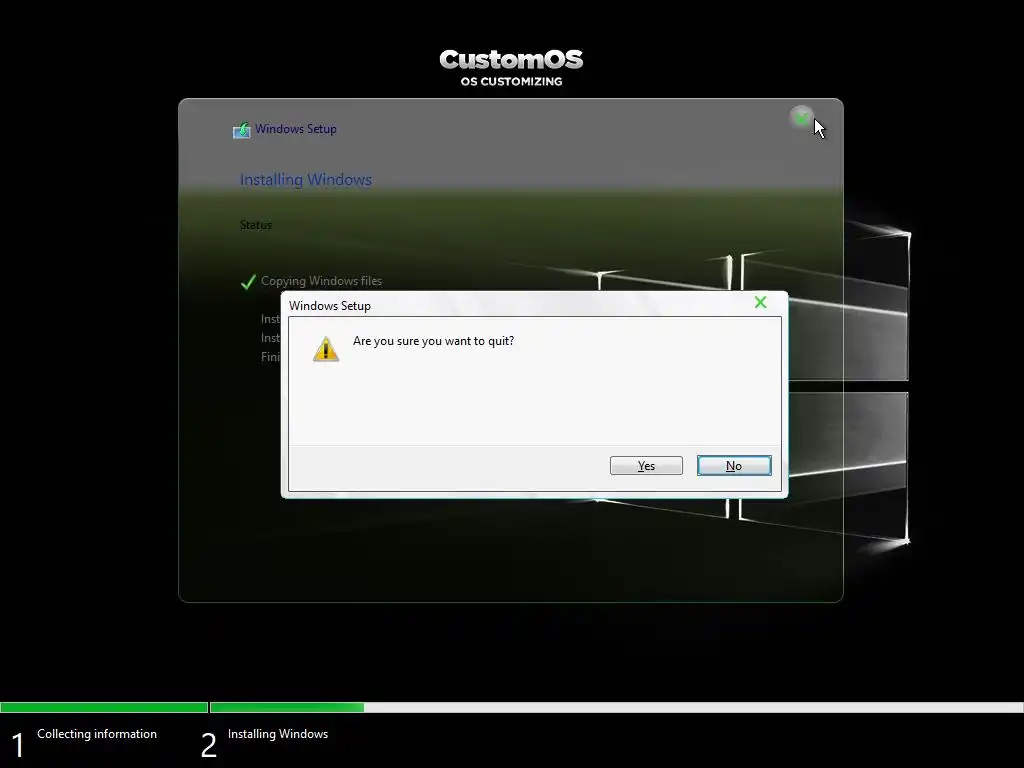The width and height of the screenshot is (1024, 768).
Task: Close the Installing Windows setup window
Action: point(801,118)
